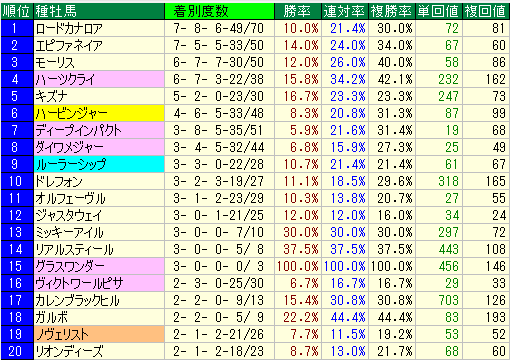Click the orange ノヴェリスト cell
The image size is (510, 360).
[x=99, y=334]
